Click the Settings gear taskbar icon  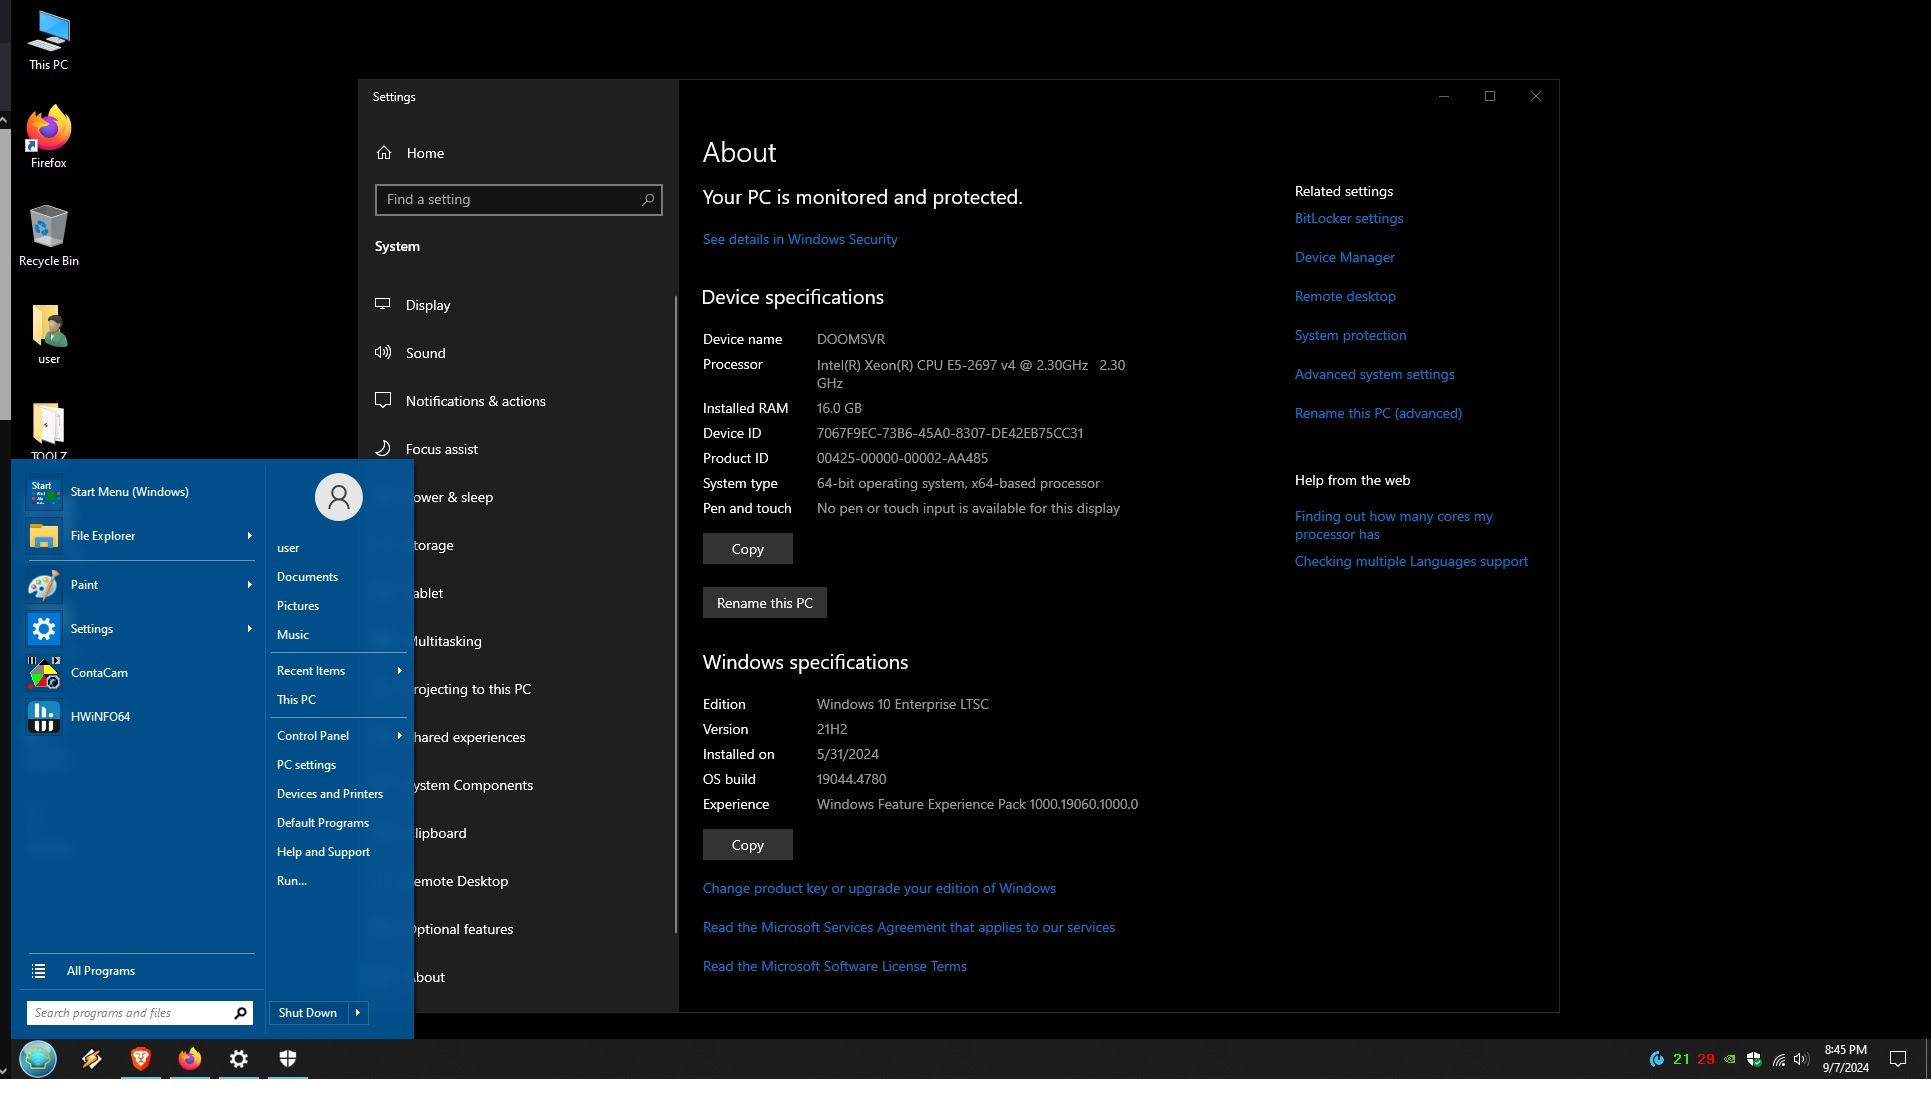(x=239, y=1059)
